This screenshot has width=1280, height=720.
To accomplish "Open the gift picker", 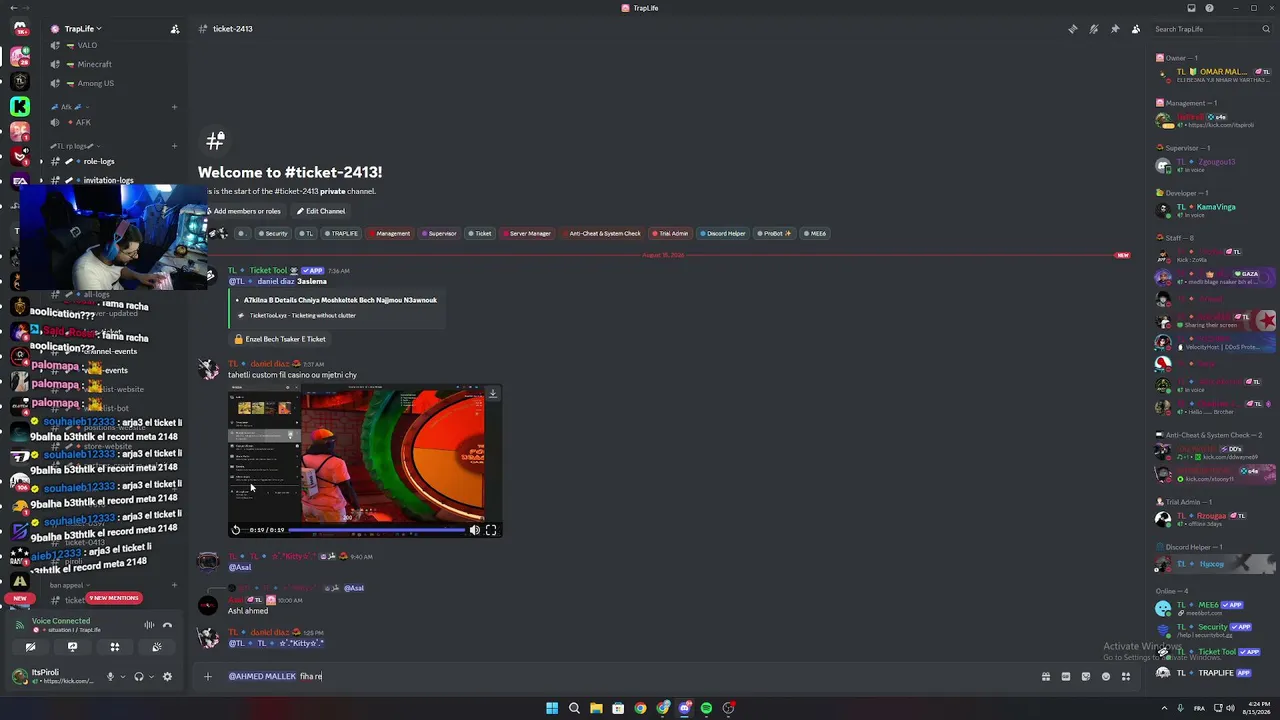I will [x=1046, y=677].
